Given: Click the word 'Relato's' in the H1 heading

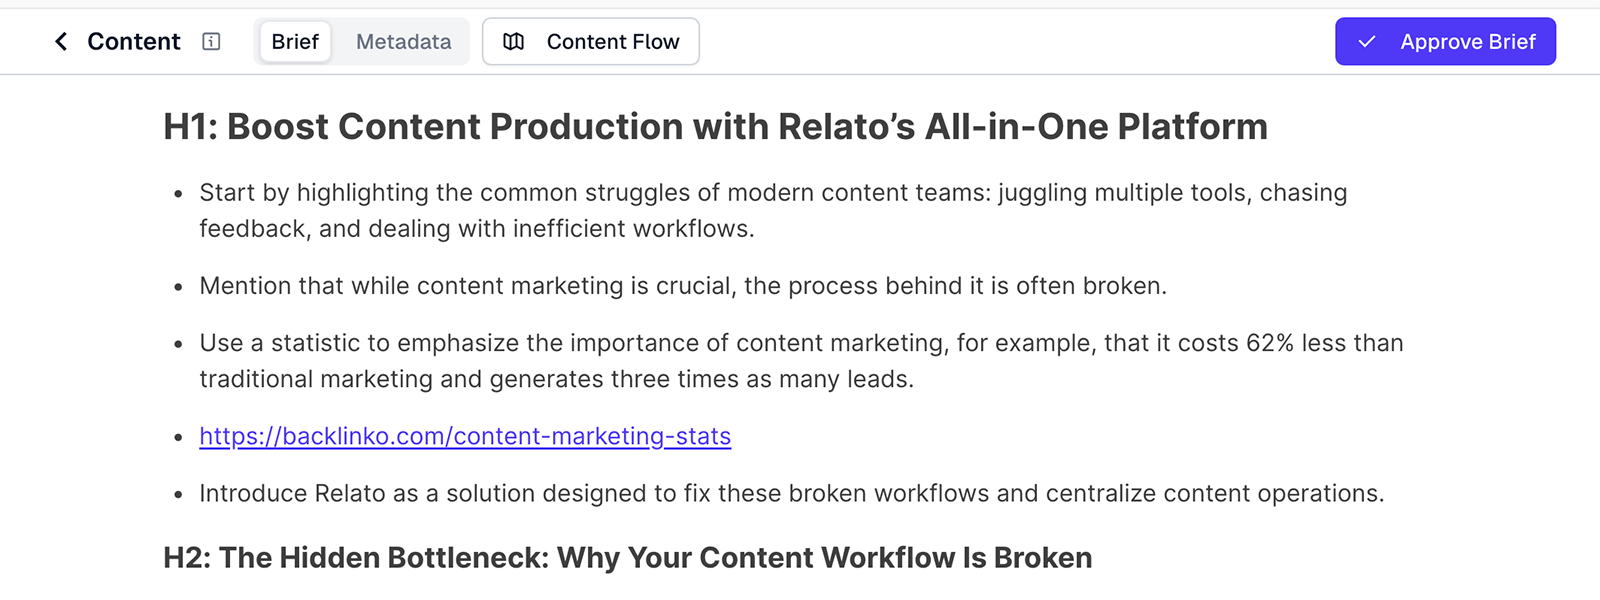Looking at the screenshot, I should [846, 127].
